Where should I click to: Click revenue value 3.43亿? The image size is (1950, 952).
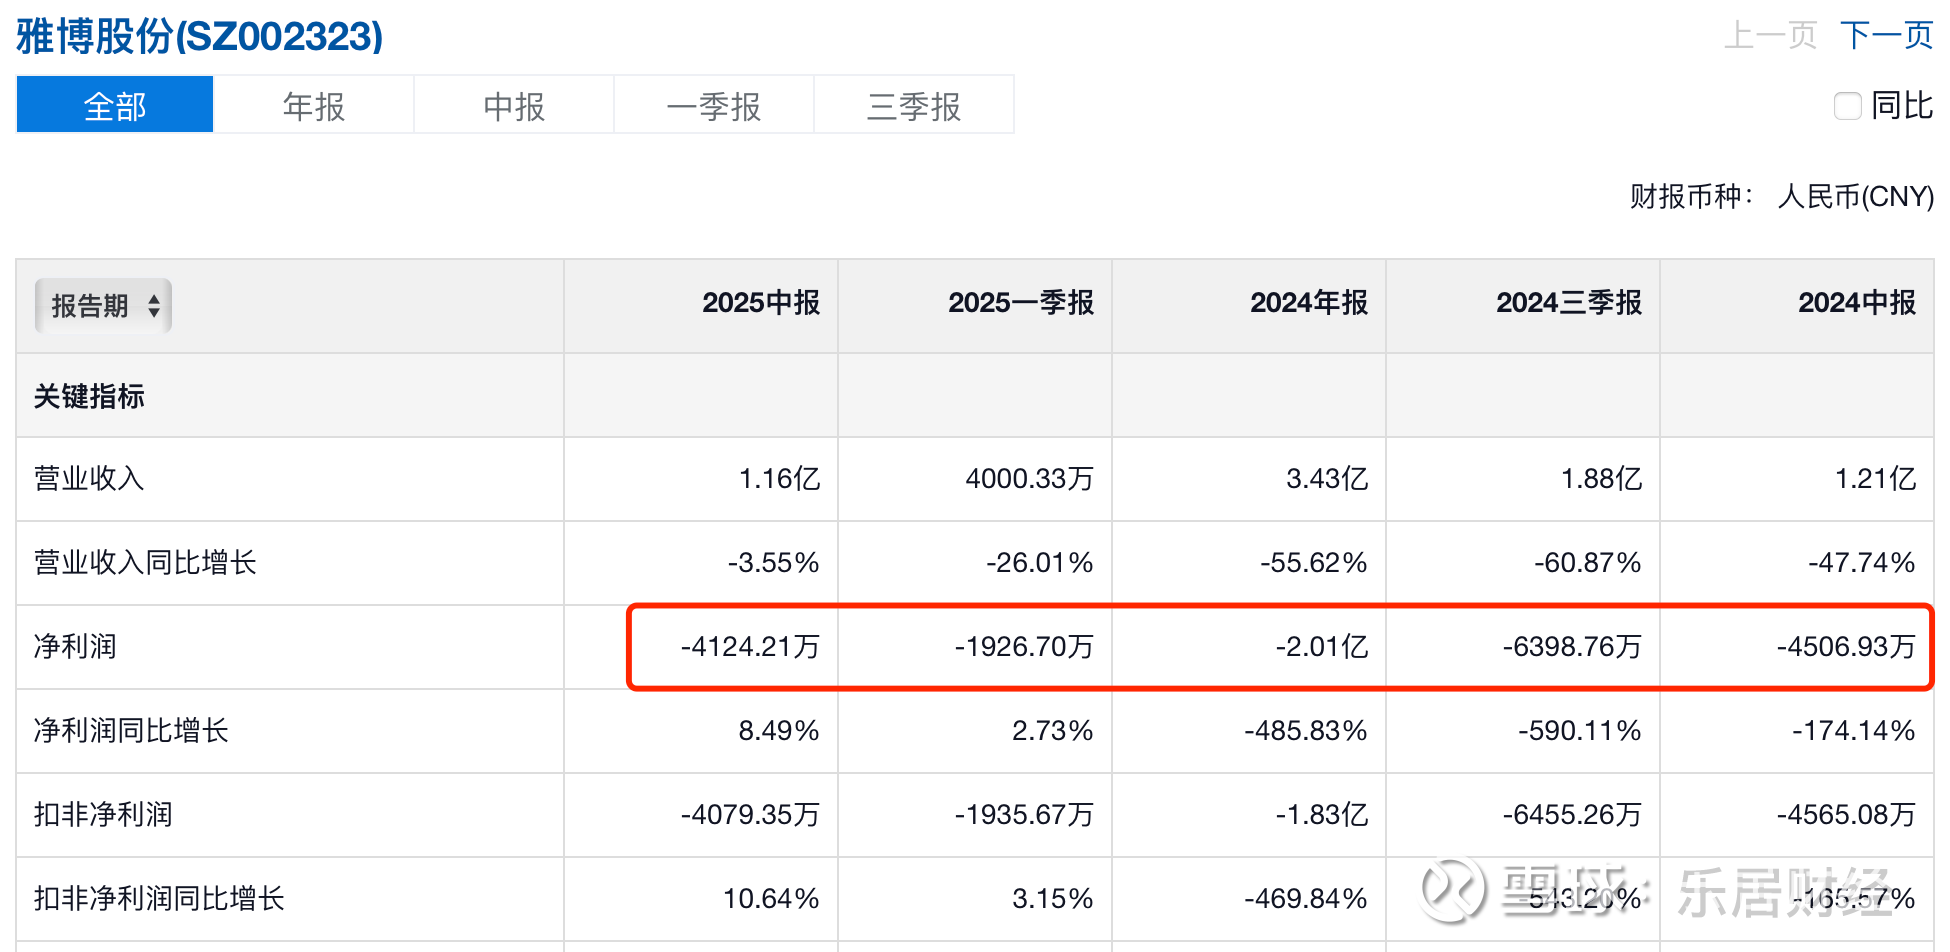1327,479
